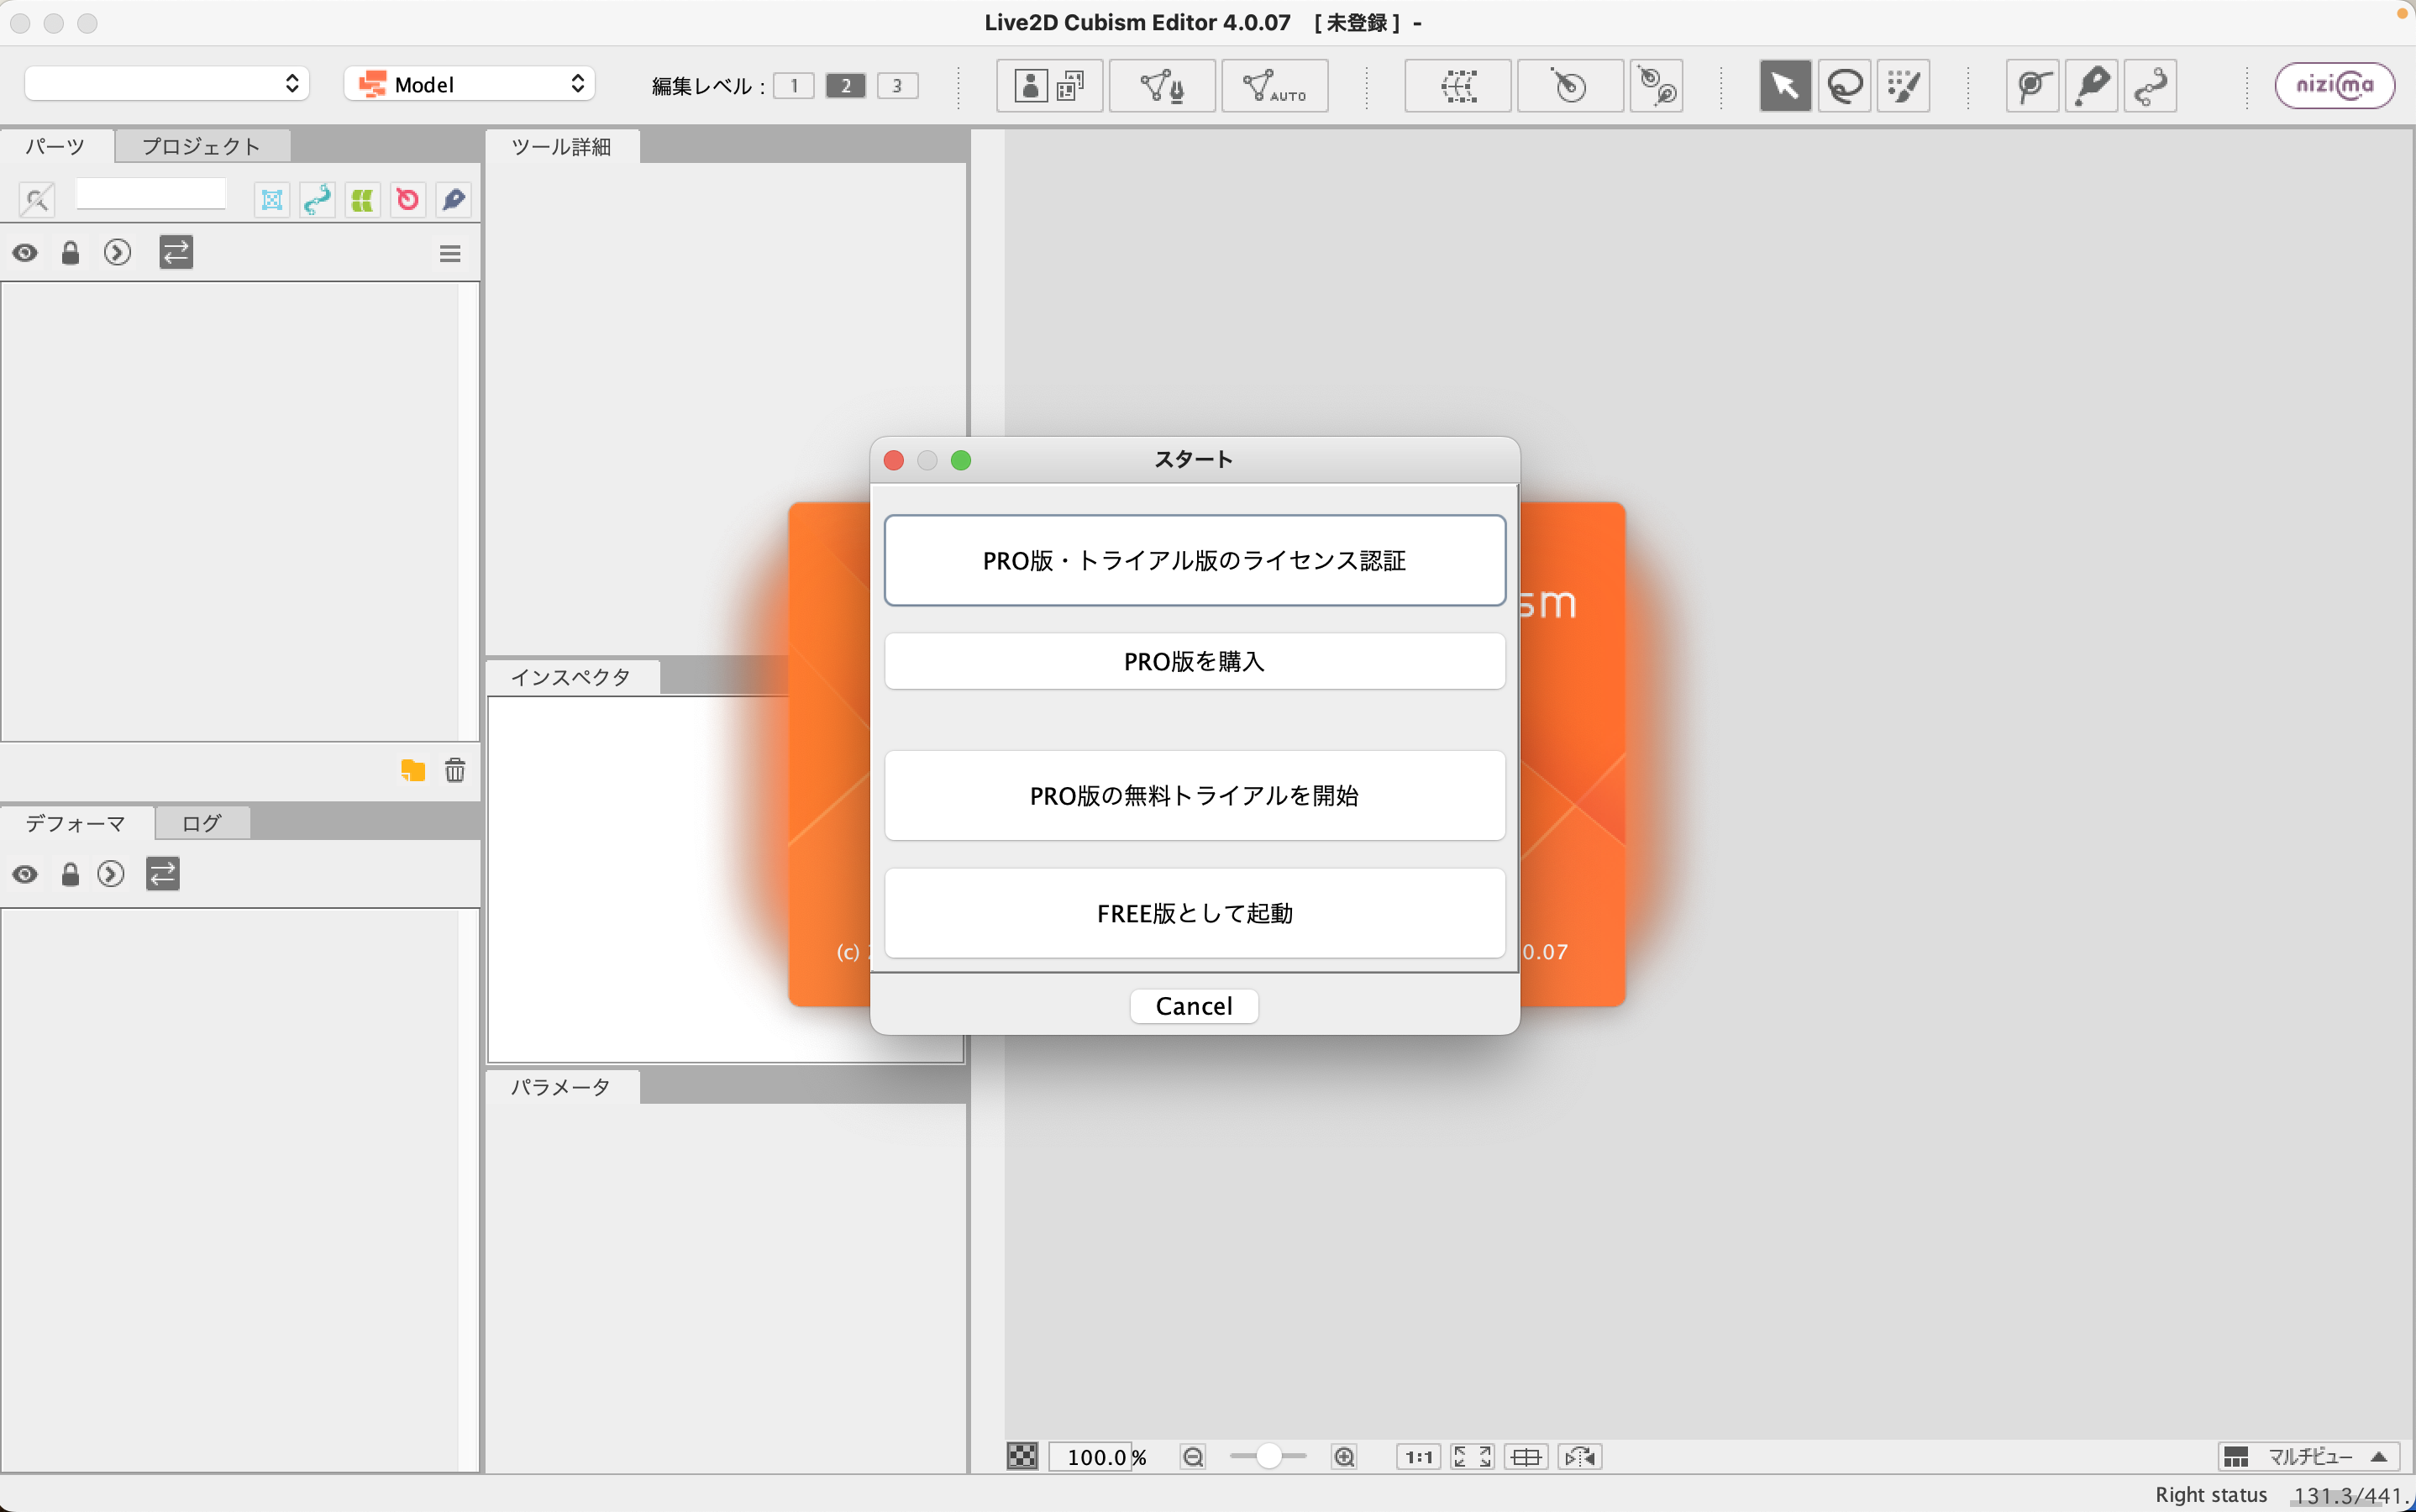Switch to the パーツ tab
The image size is (2416, 1512).
[x=55, y=146]
